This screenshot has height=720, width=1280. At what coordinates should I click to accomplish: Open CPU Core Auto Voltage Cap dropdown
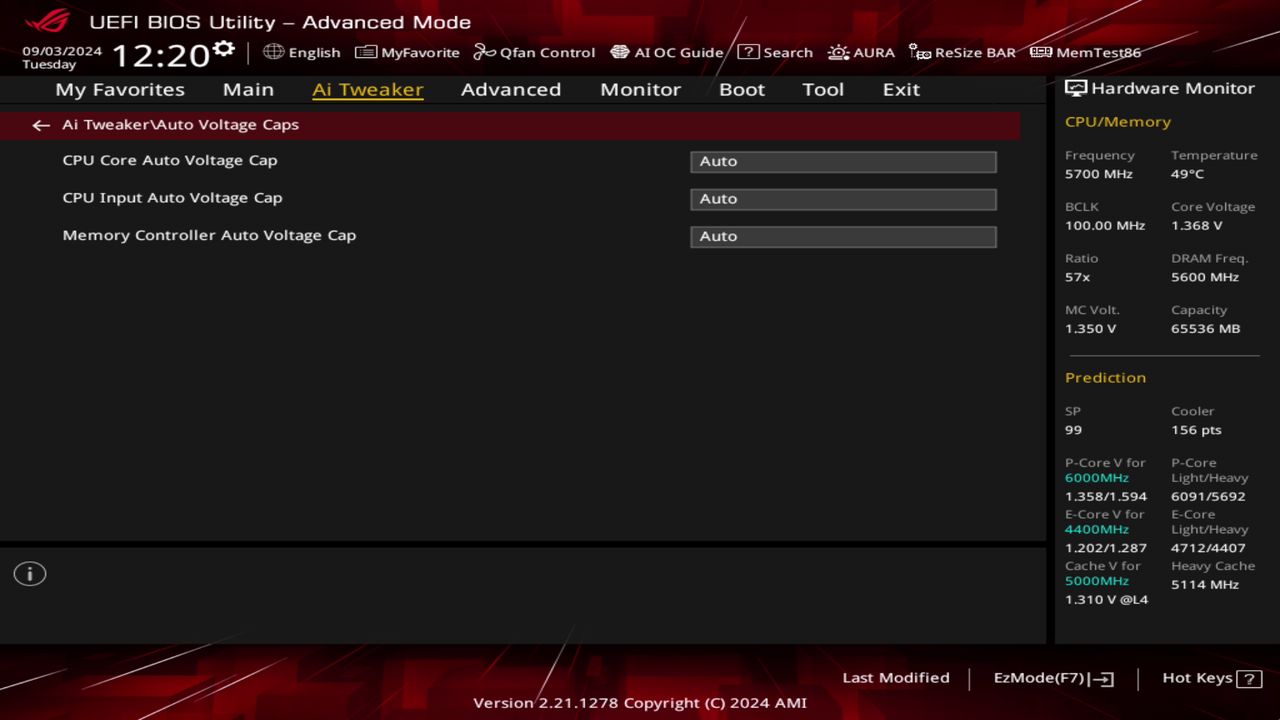(x=843, y=162)
